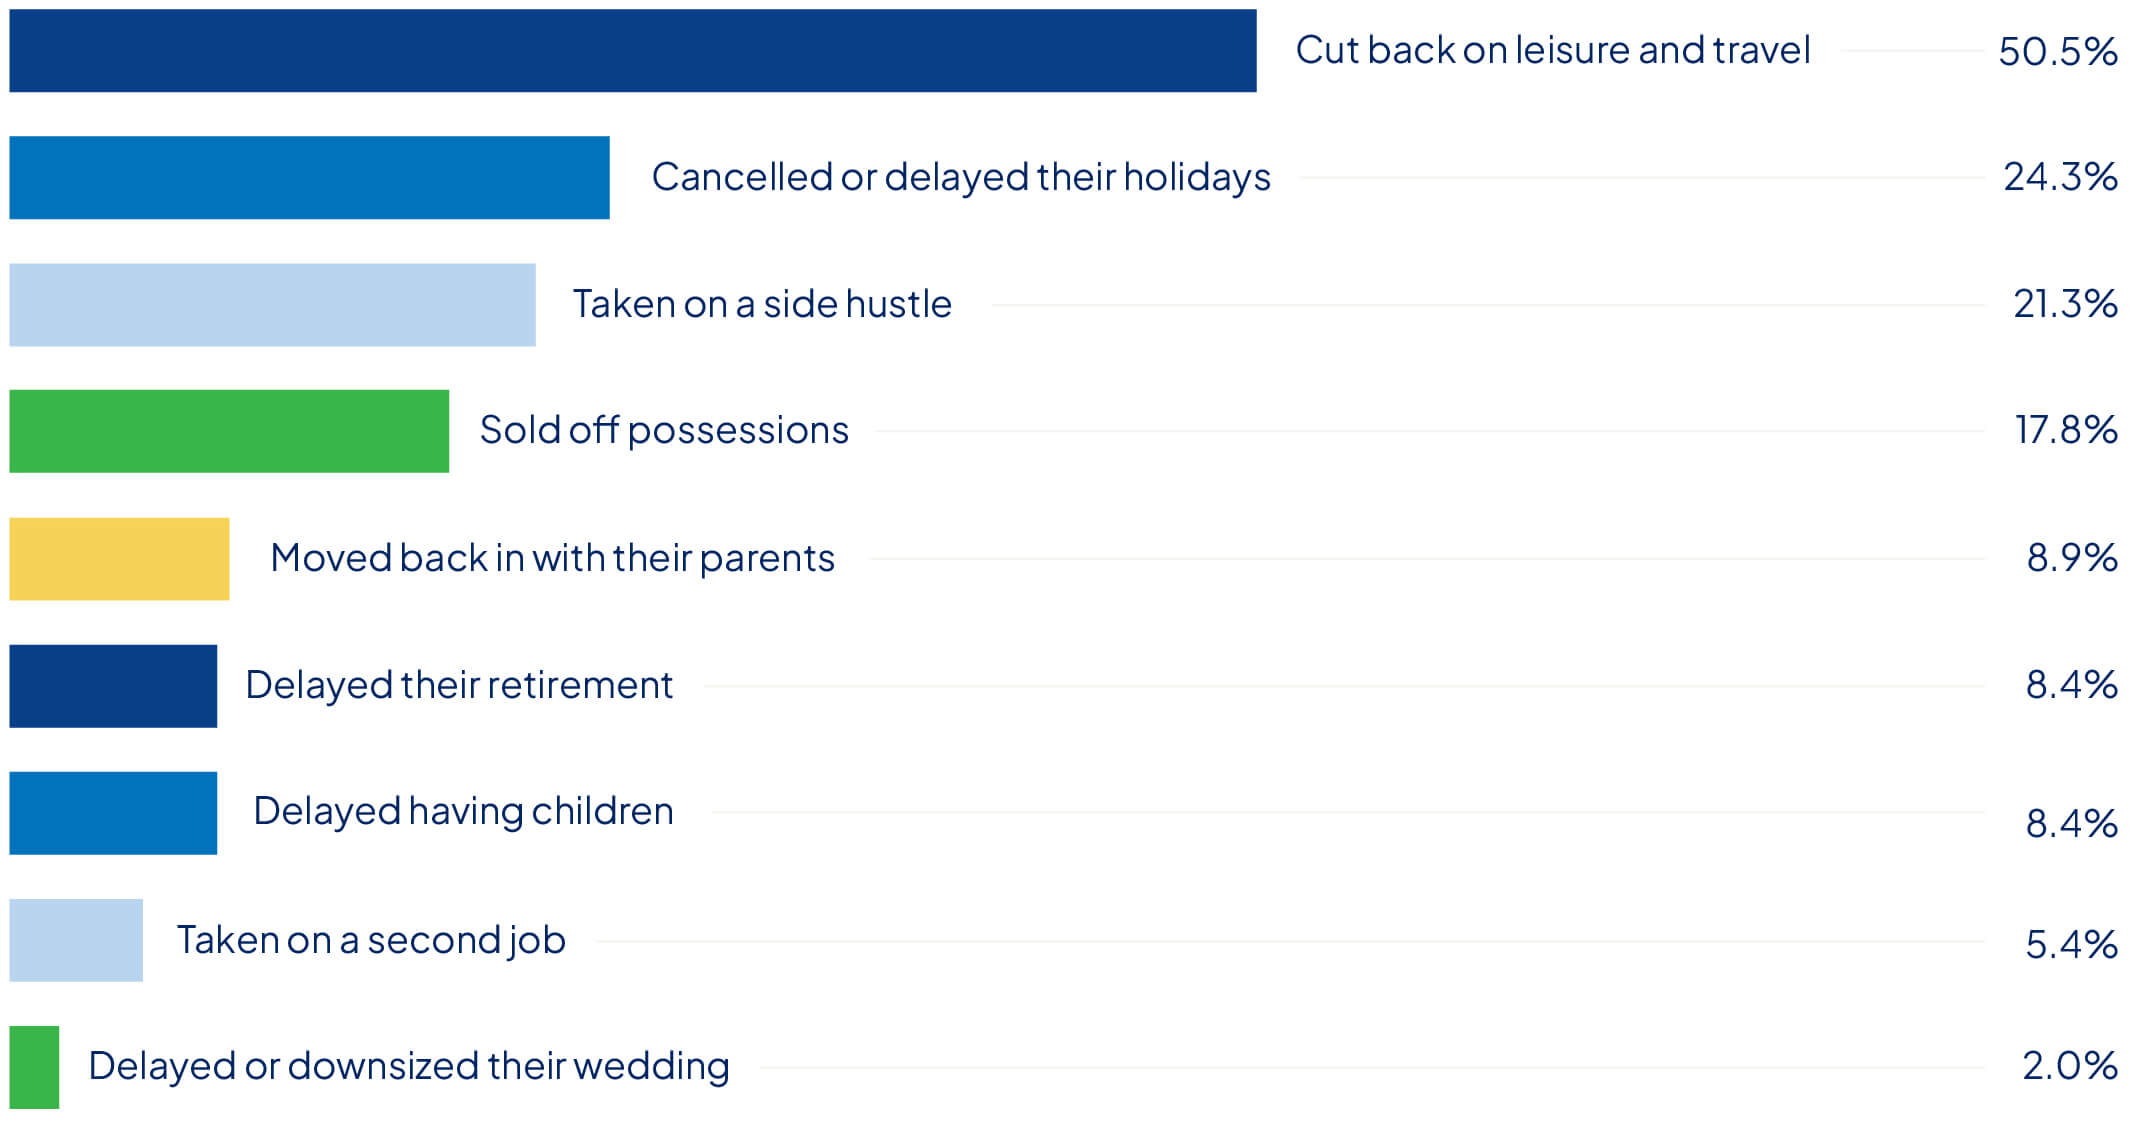2140x1123 pixels.
Task: Select the 5.4% value
Action: [x=2070, y=944]
